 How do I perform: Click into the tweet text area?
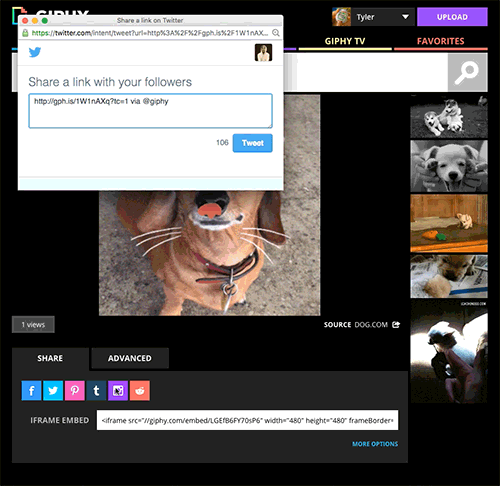click(x=151, y=111)
